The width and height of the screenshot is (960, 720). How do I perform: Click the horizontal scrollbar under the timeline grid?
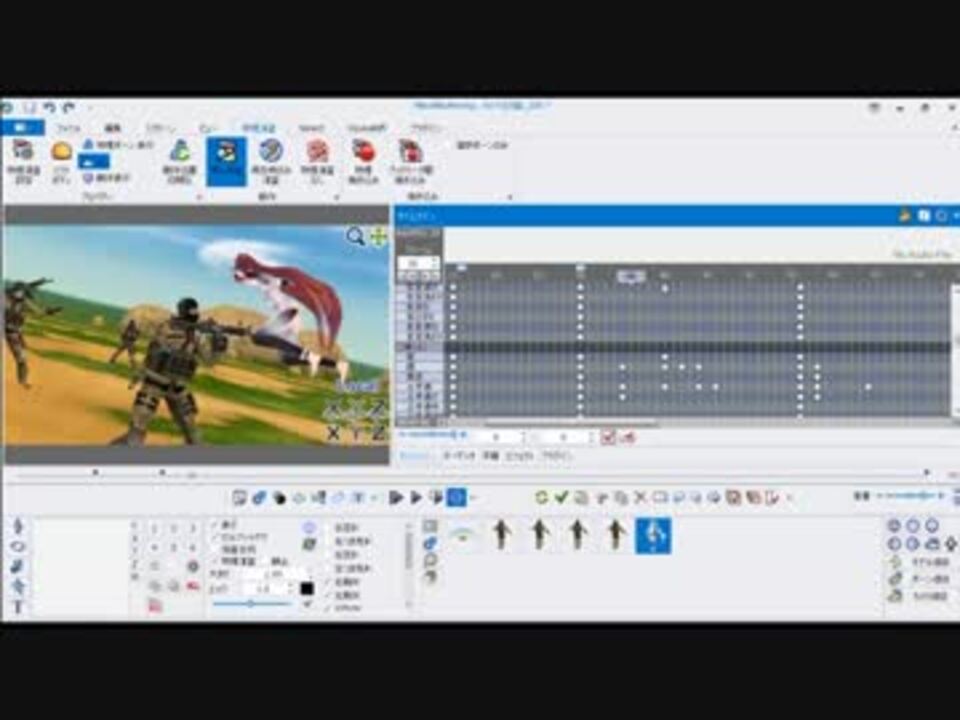tap(572, 423)
